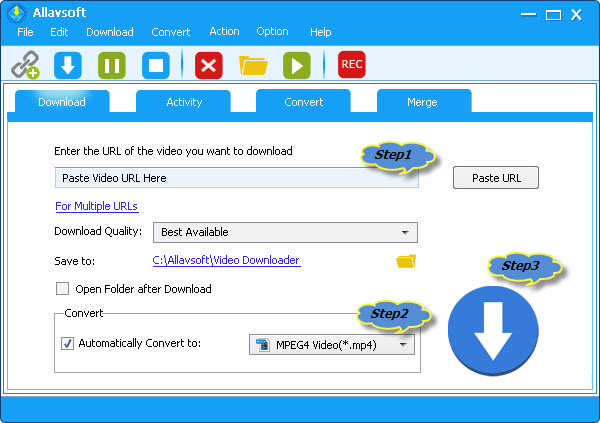This screenshot has height=423, width=600.
Task: Open the Action menu
Action: pyautogui.click(x=224, y=31)
